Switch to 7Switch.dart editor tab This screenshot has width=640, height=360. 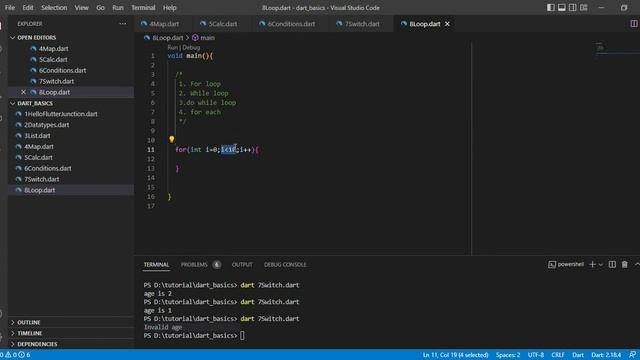[x=362, y=24]
